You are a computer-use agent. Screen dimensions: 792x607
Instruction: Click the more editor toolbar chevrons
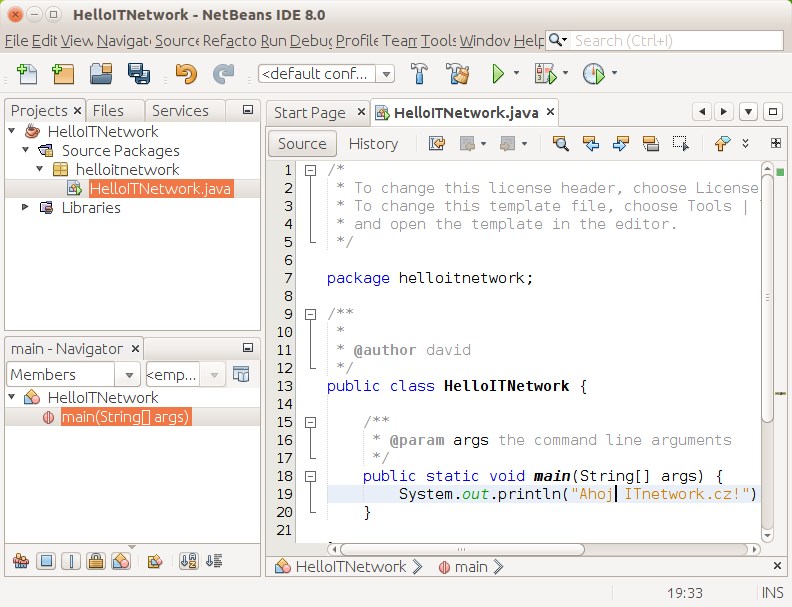tap(746, 143)
